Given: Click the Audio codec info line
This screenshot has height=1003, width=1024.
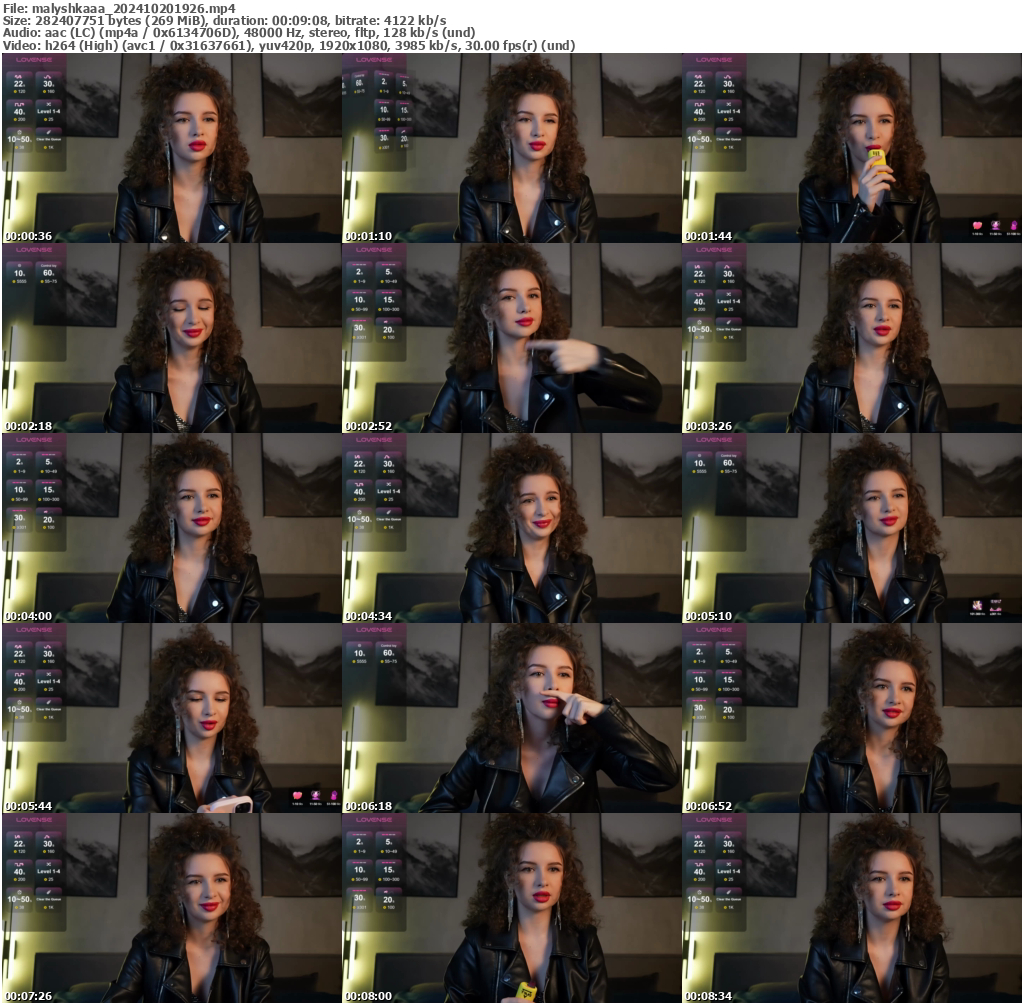Looking at the screenshot, I should pos(240,32).
